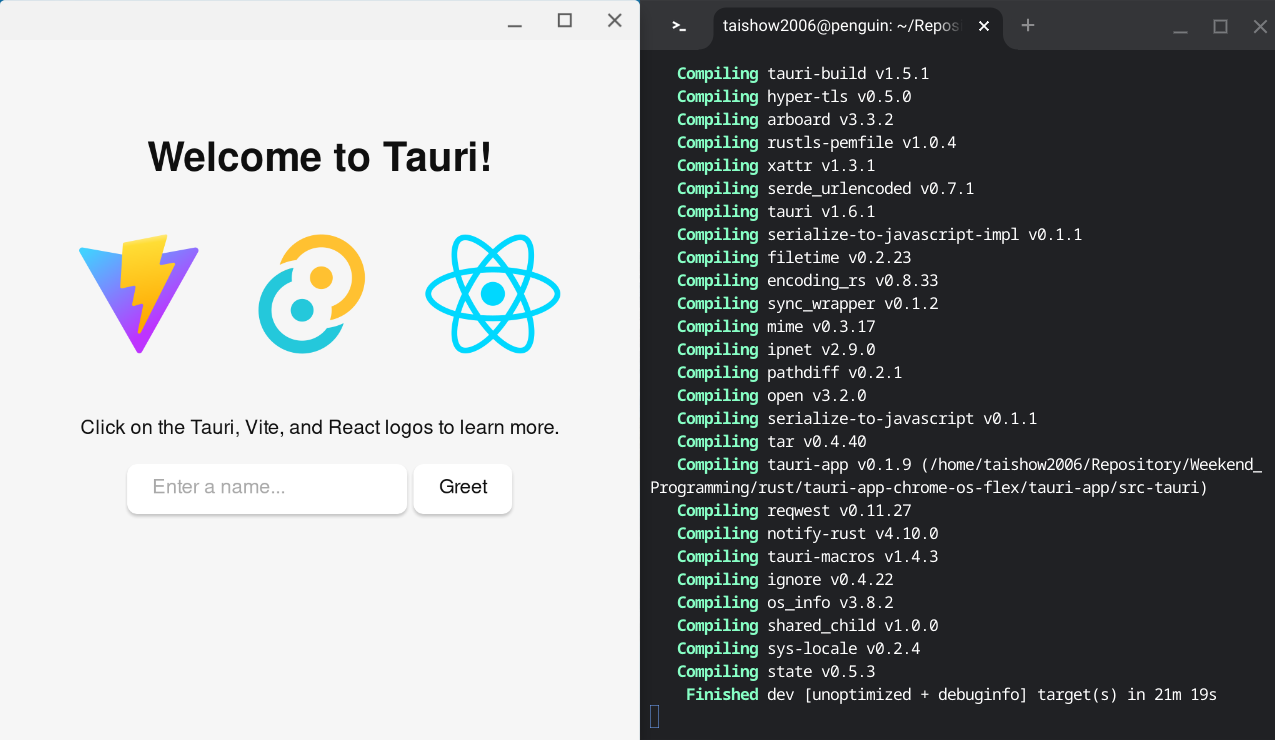Focus the "Enter a name..." field
This screenshot has height=740, width=1275.
(267, 488)
